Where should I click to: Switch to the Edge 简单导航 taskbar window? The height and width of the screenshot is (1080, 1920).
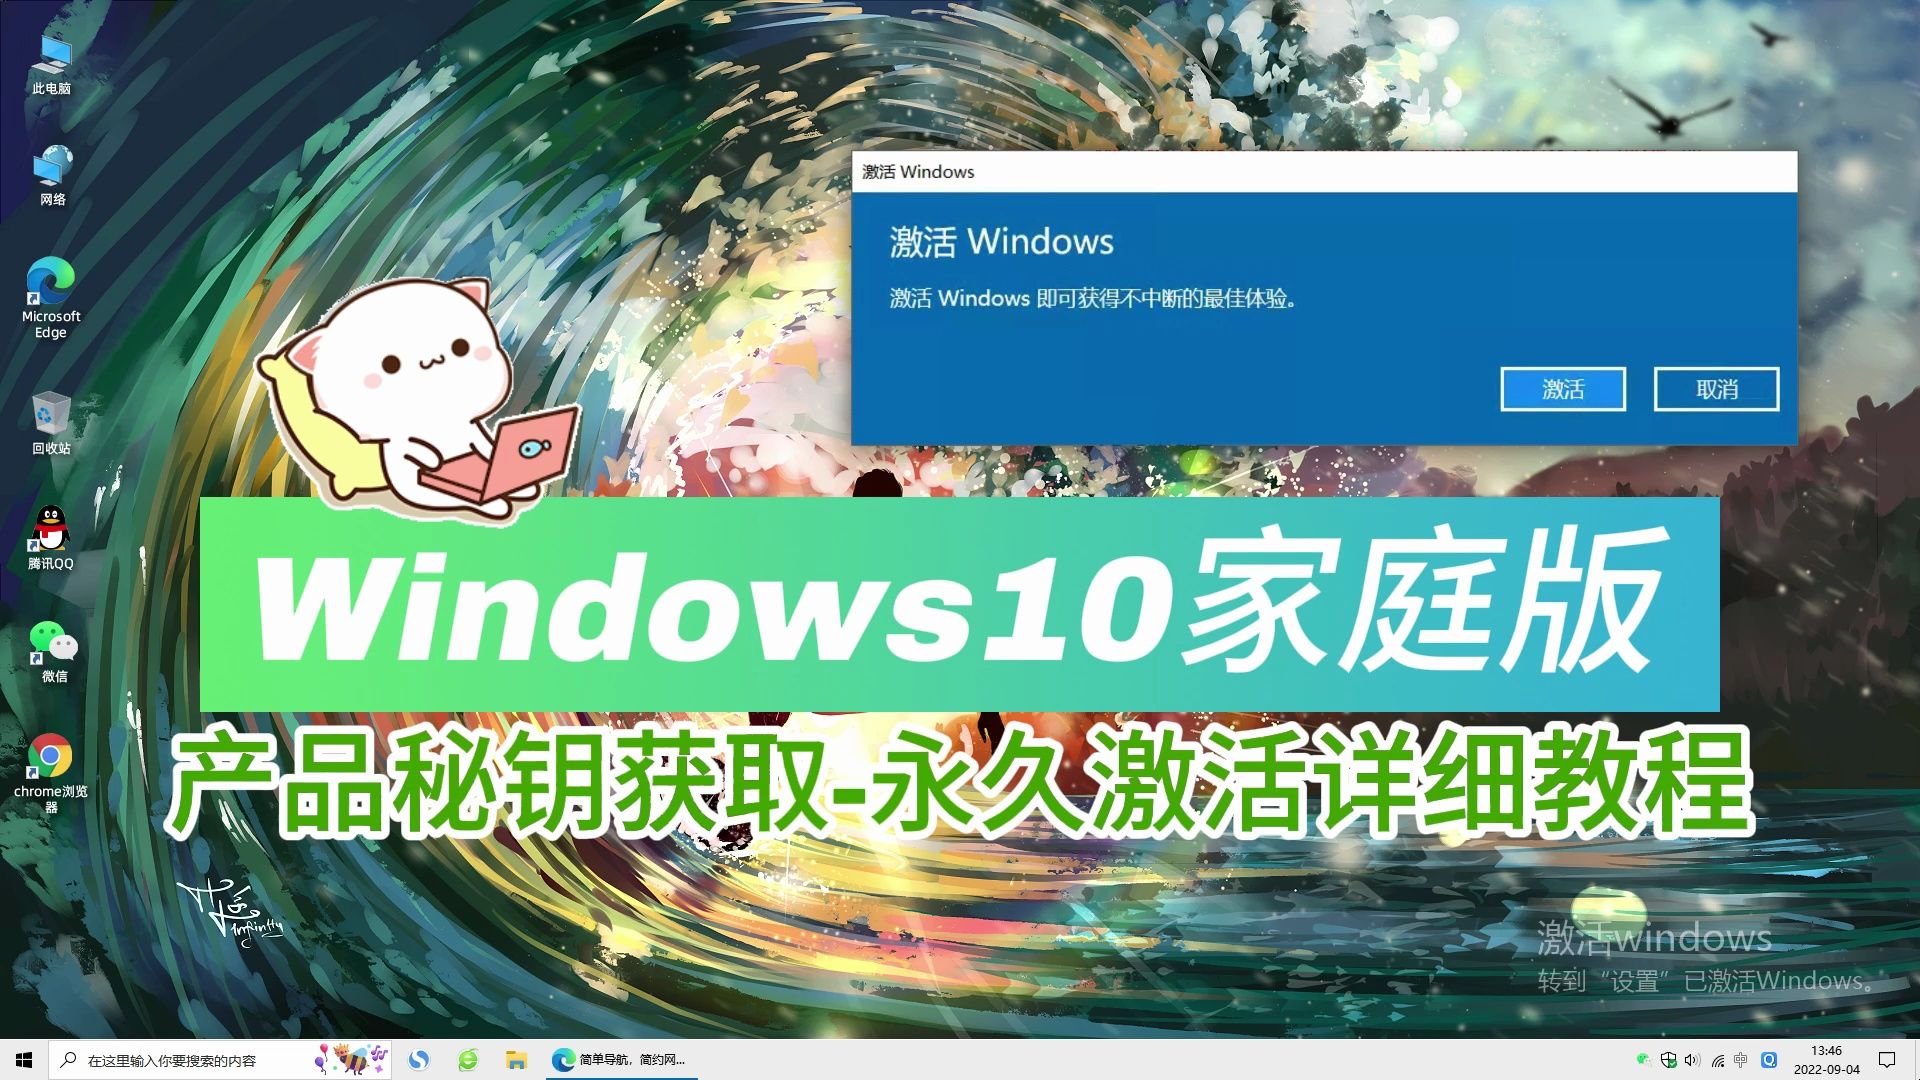point(620,1060)
